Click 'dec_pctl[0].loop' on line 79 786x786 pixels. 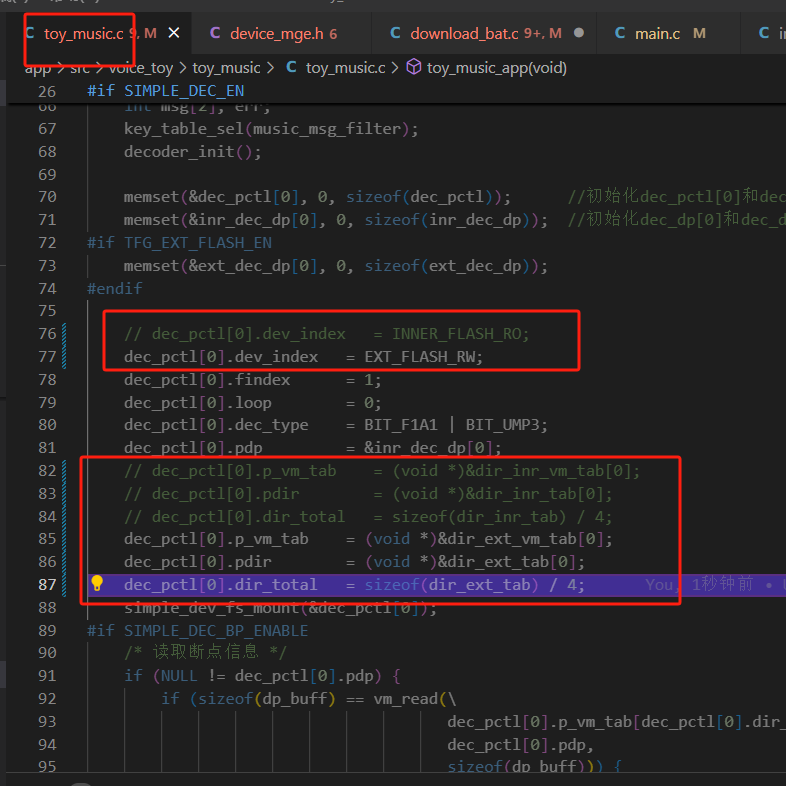point(198,403)
